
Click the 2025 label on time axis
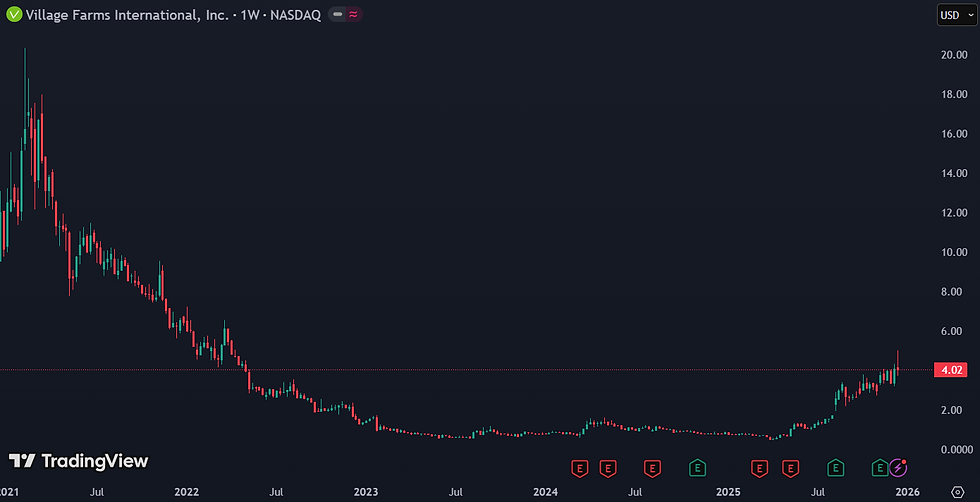click(728, 492)
